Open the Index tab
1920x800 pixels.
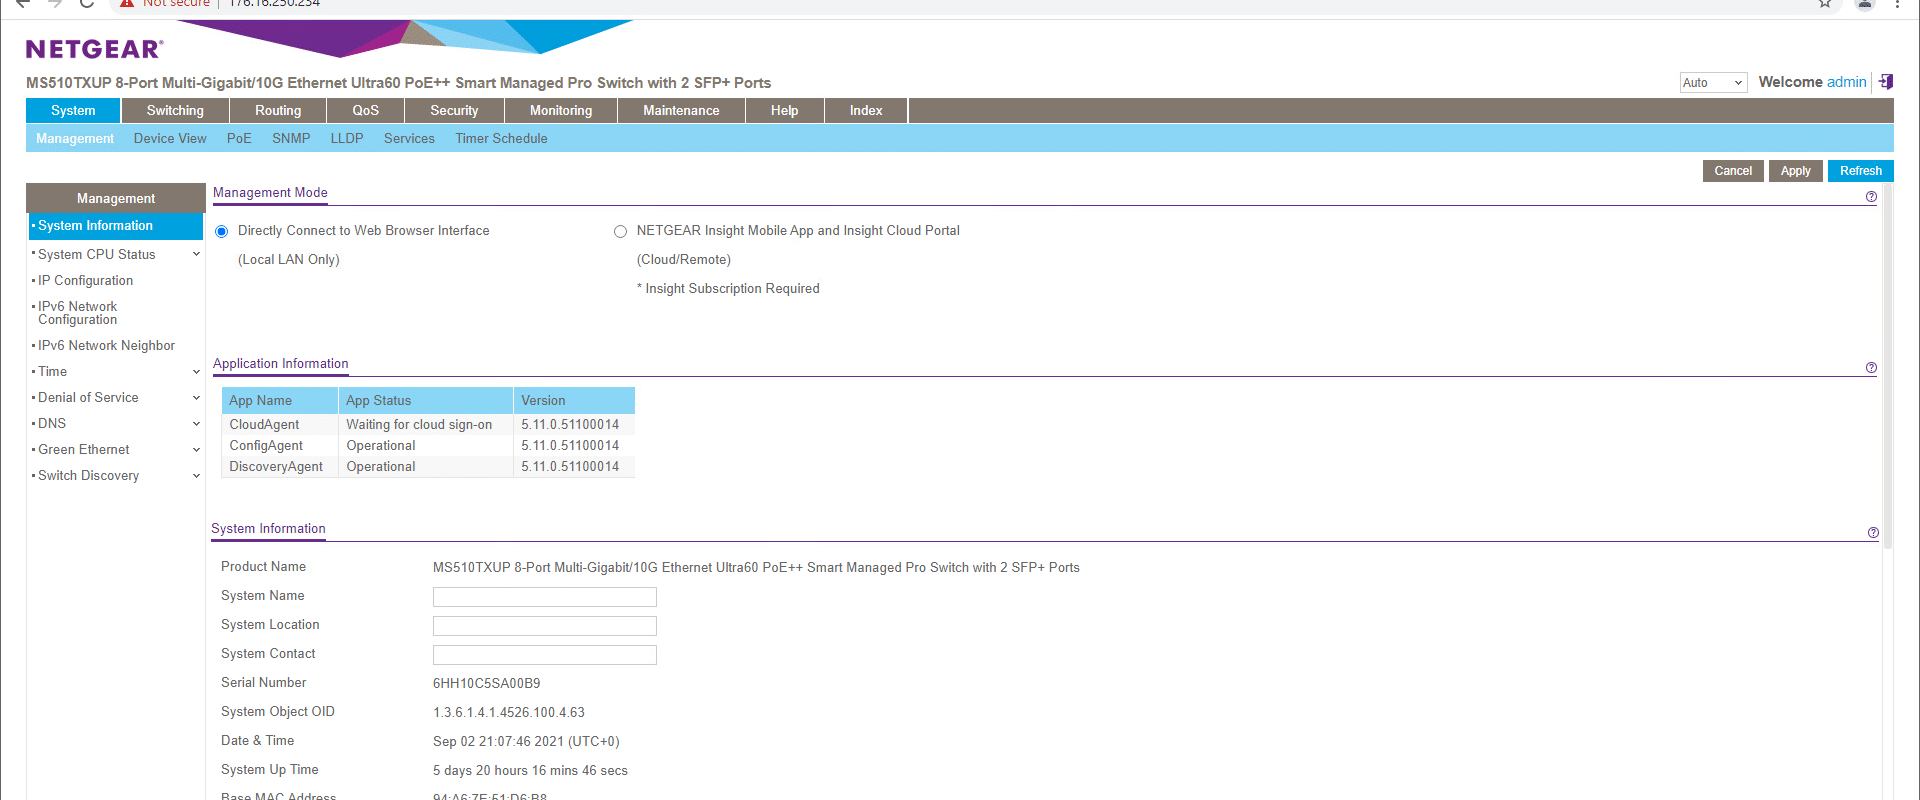(866, 110)
